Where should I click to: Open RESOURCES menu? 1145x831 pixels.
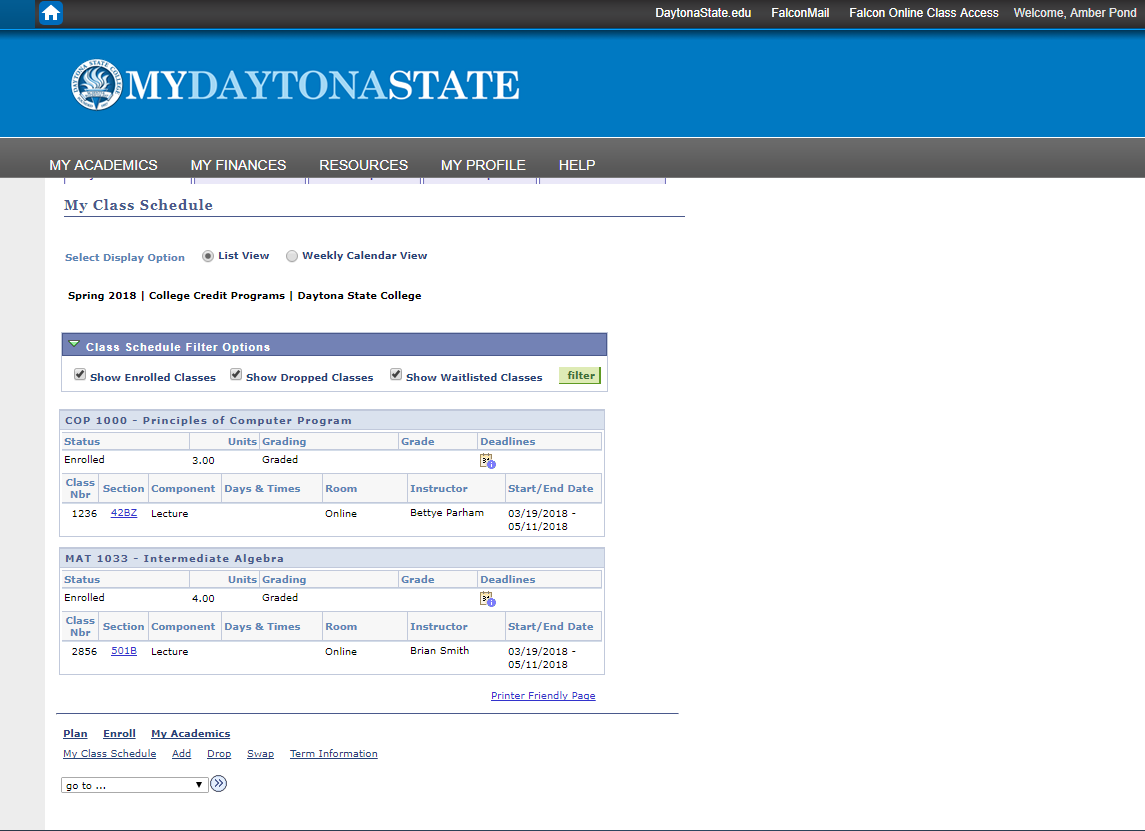pos(364,165)
